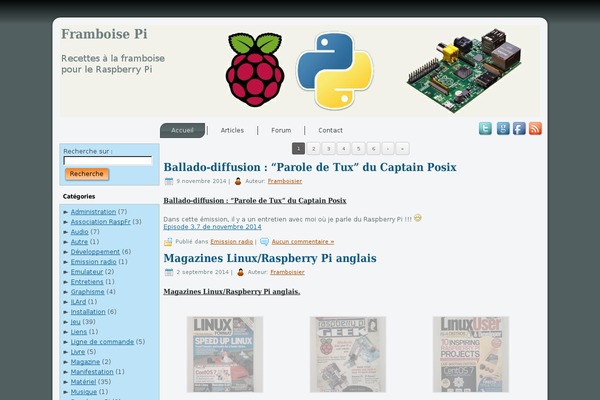
Task: Open the Linux Format magazine cover thumbnail
Action: 225,354
